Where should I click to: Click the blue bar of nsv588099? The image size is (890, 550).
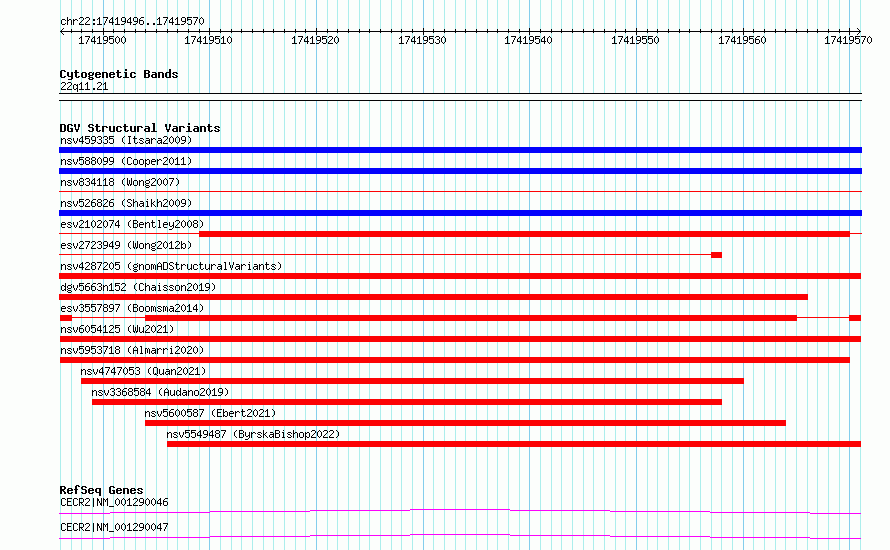point(460,171)
